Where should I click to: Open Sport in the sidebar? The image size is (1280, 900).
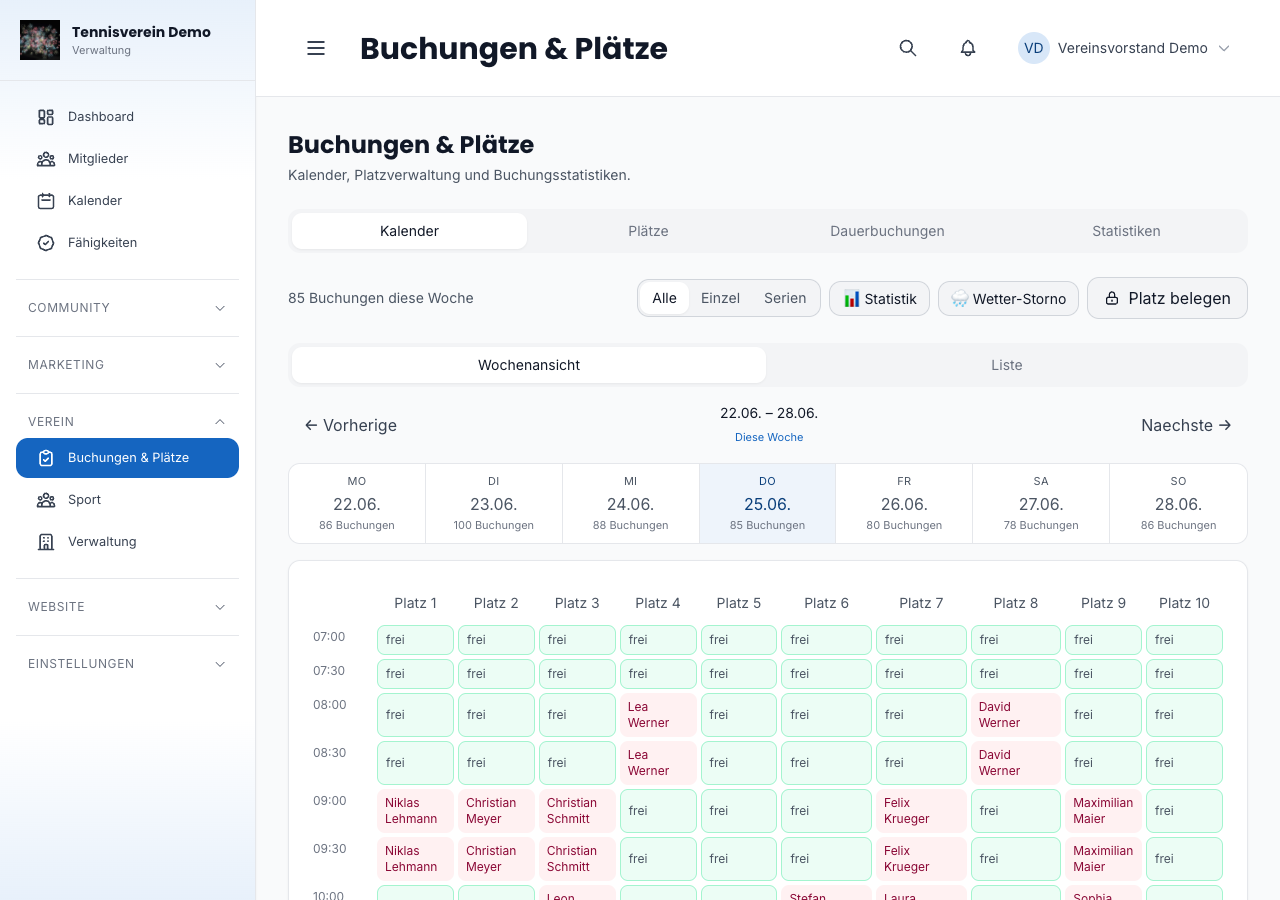click(127, 500)
